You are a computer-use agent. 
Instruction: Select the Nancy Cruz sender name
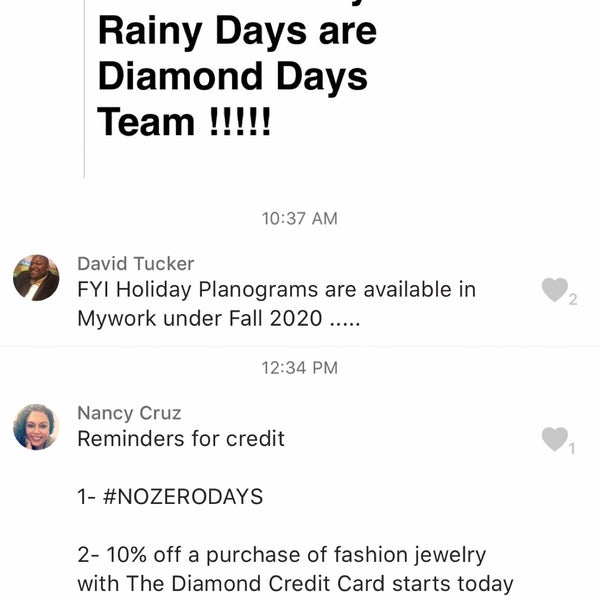coord(129,413)
